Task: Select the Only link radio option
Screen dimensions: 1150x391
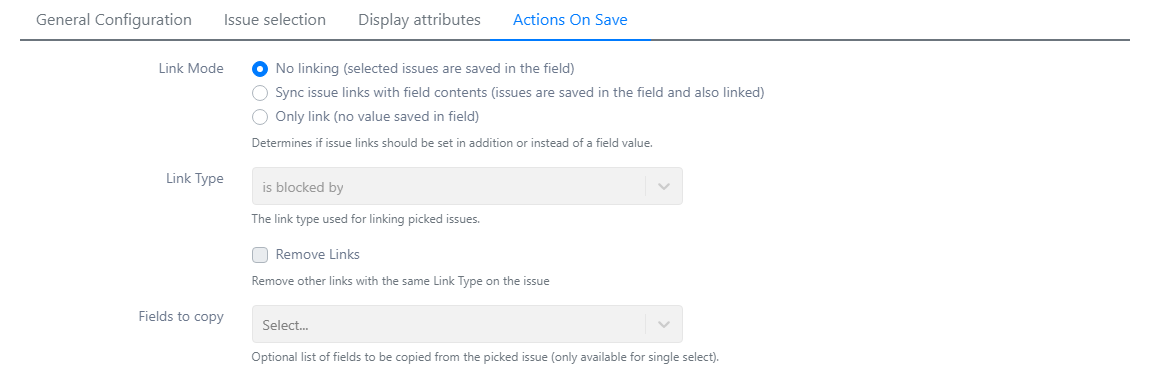Action: point(260,117)
